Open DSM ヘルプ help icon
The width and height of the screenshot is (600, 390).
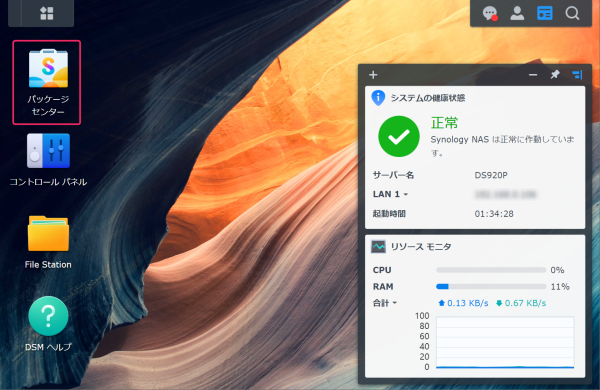(x=48, y=324)
